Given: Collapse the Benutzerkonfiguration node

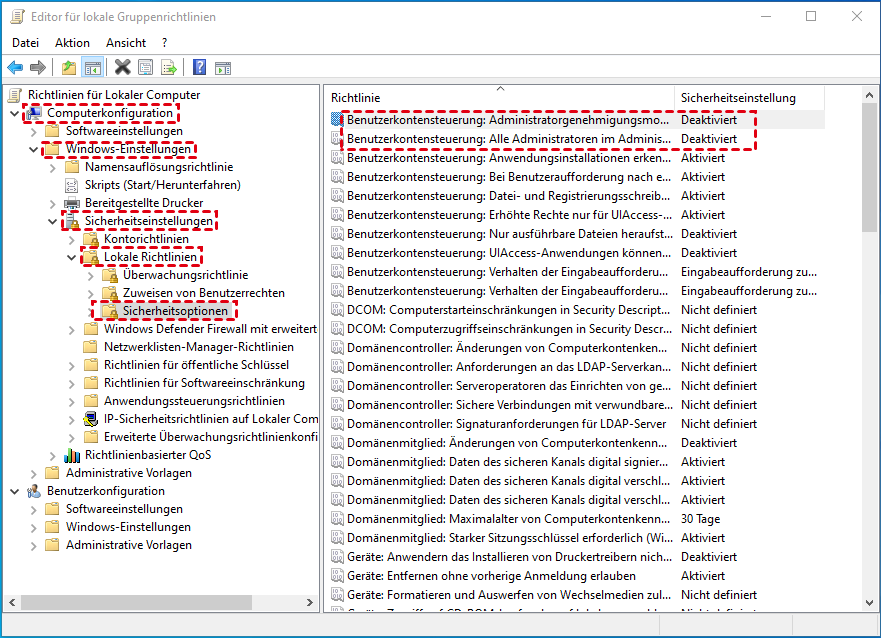Looking at the screenshot, I should tap(15, 491).
